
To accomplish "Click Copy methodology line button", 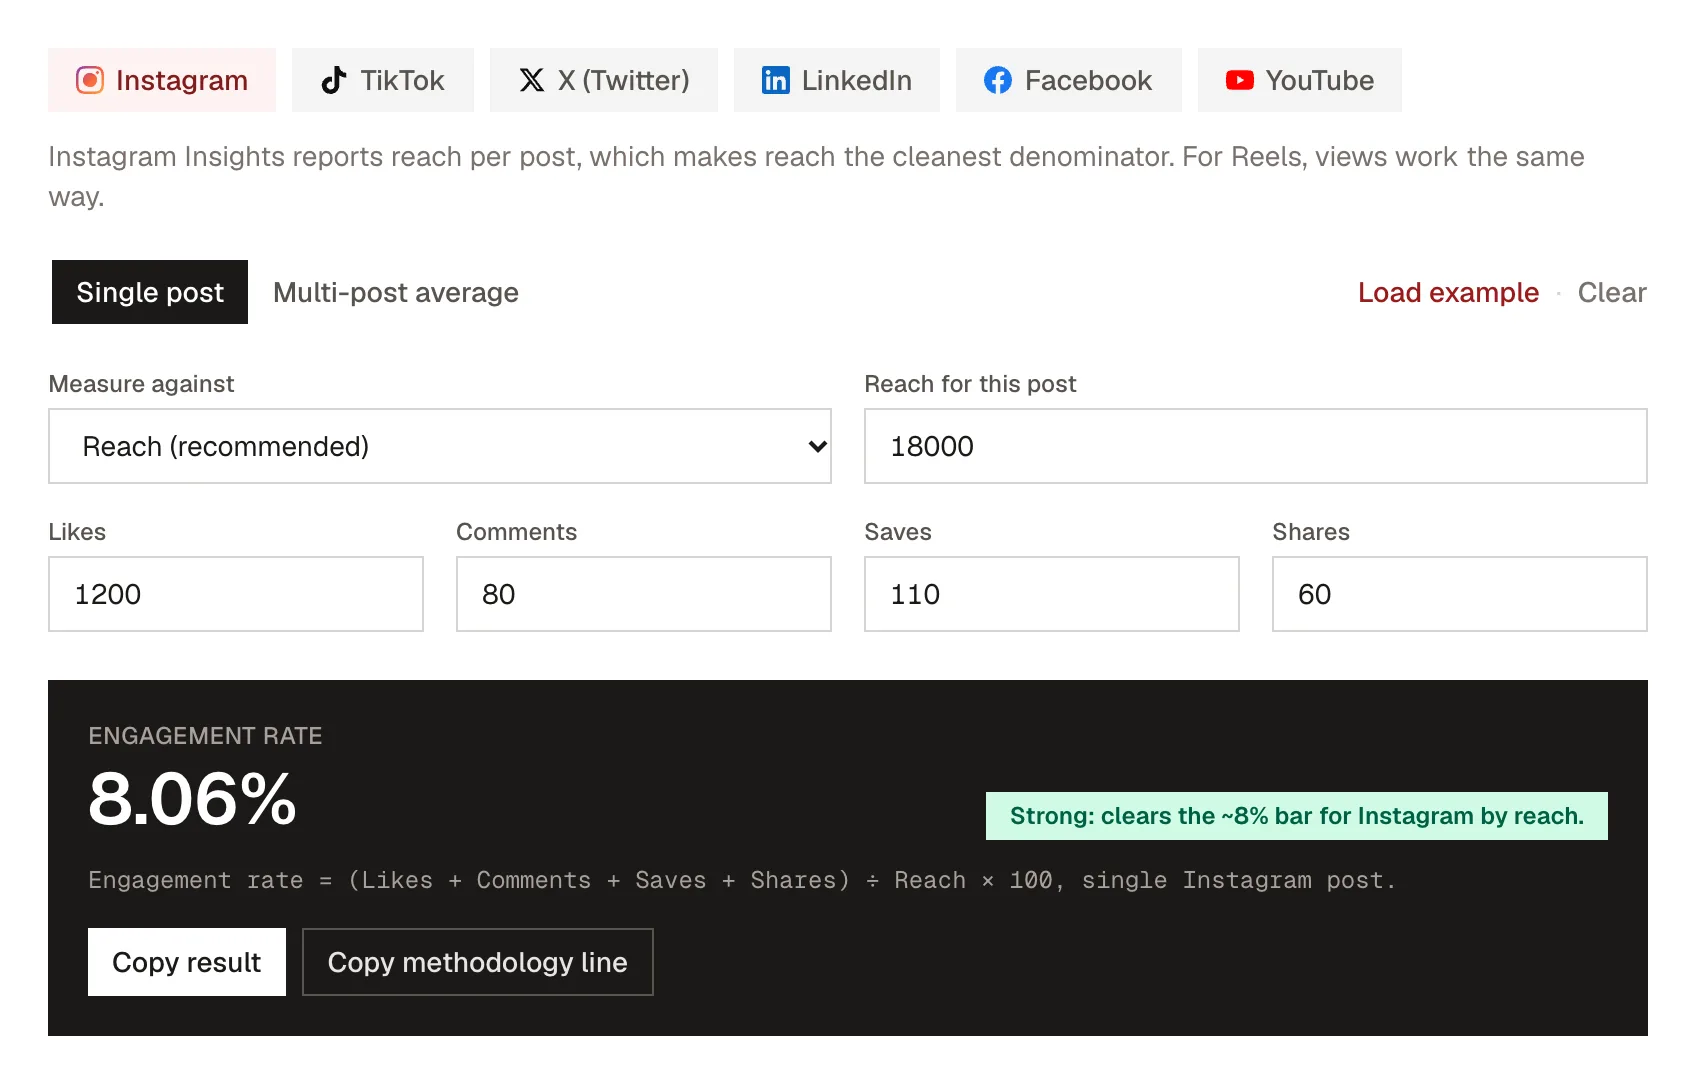I will point(478,962).
